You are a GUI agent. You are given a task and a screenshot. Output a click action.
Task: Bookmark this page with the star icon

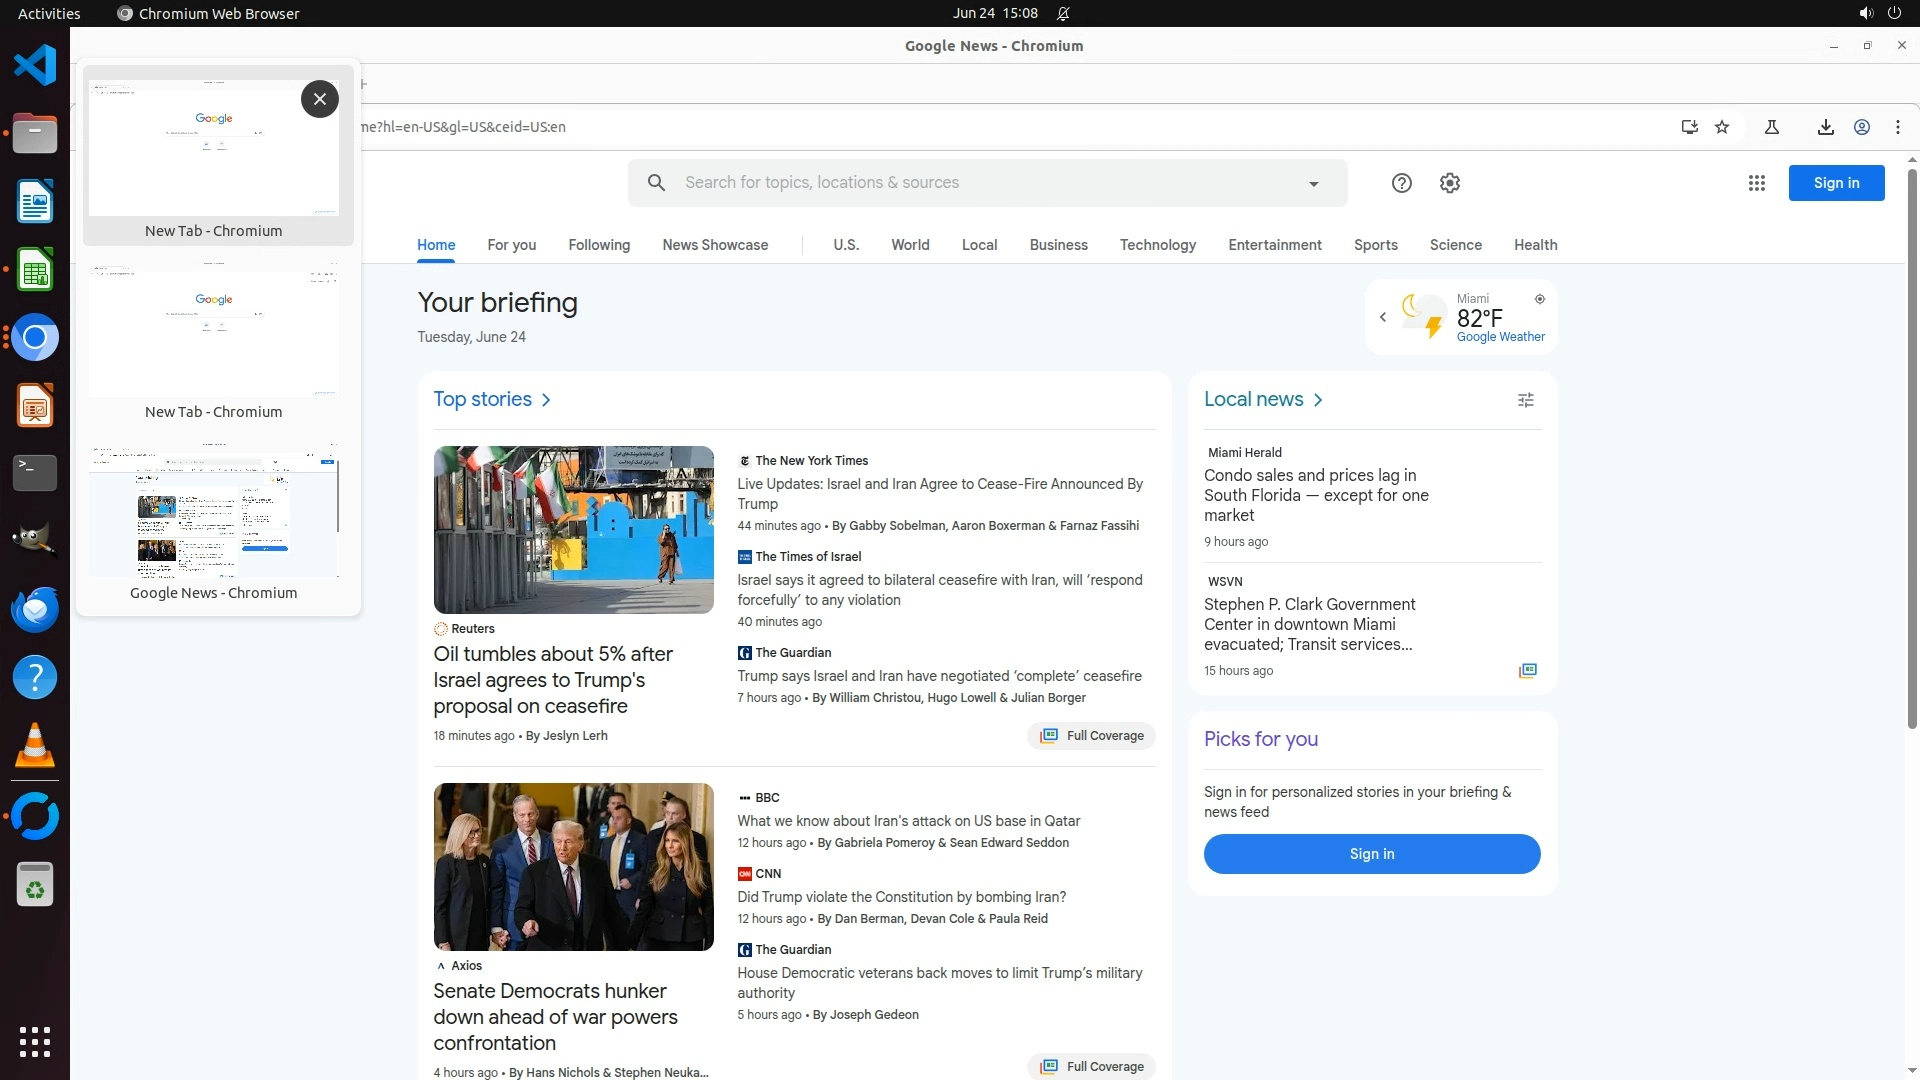coord(1721,127)
